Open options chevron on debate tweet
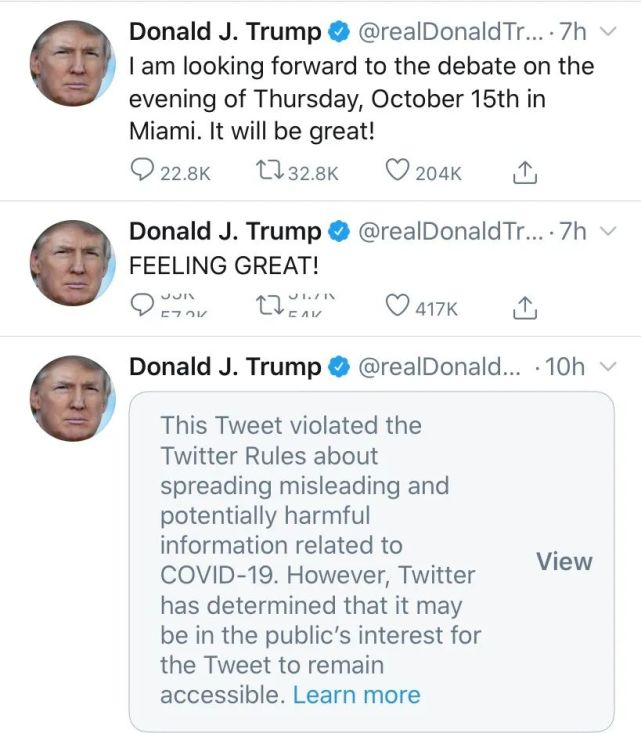Image resolution: width=641 pixels, height=733 pixels. pyautogui.click(x=607, y=32)
